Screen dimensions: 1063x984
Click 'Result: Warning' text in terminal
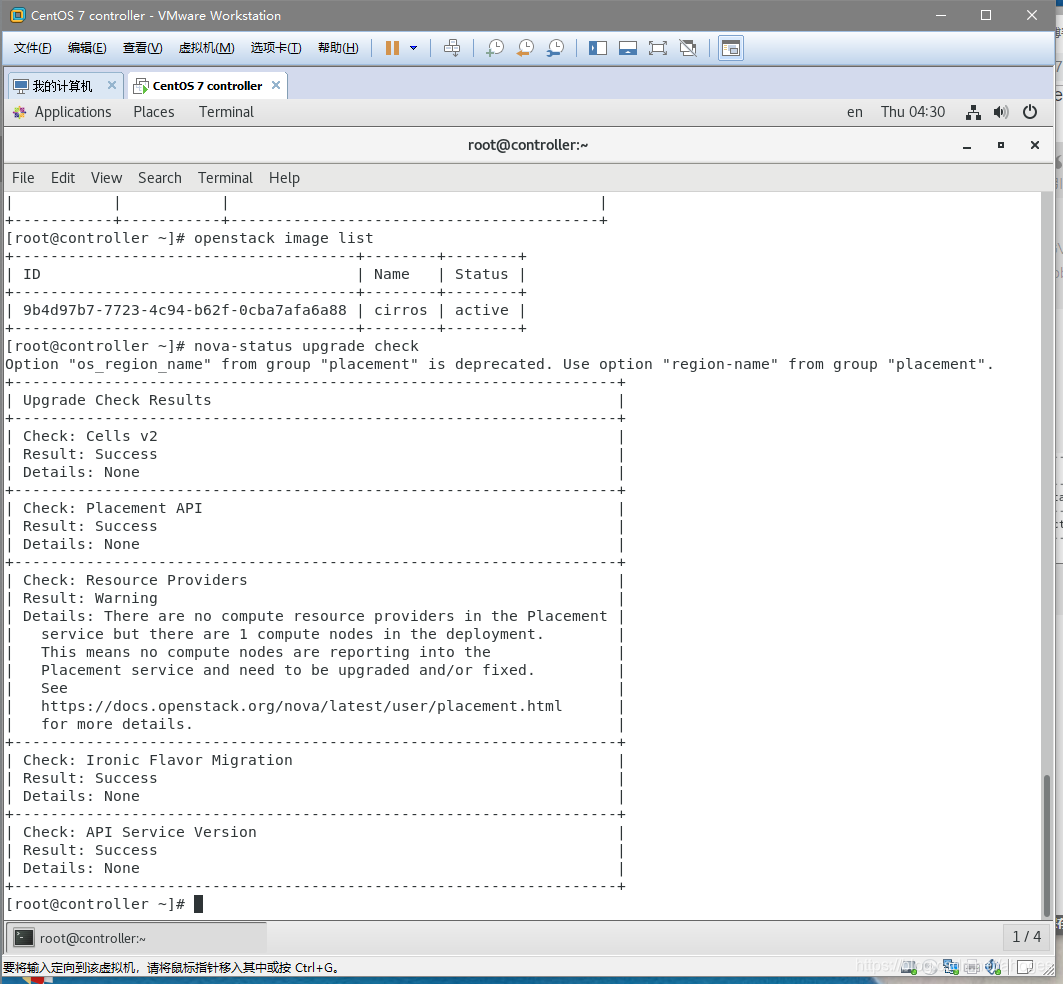(90, 598)
